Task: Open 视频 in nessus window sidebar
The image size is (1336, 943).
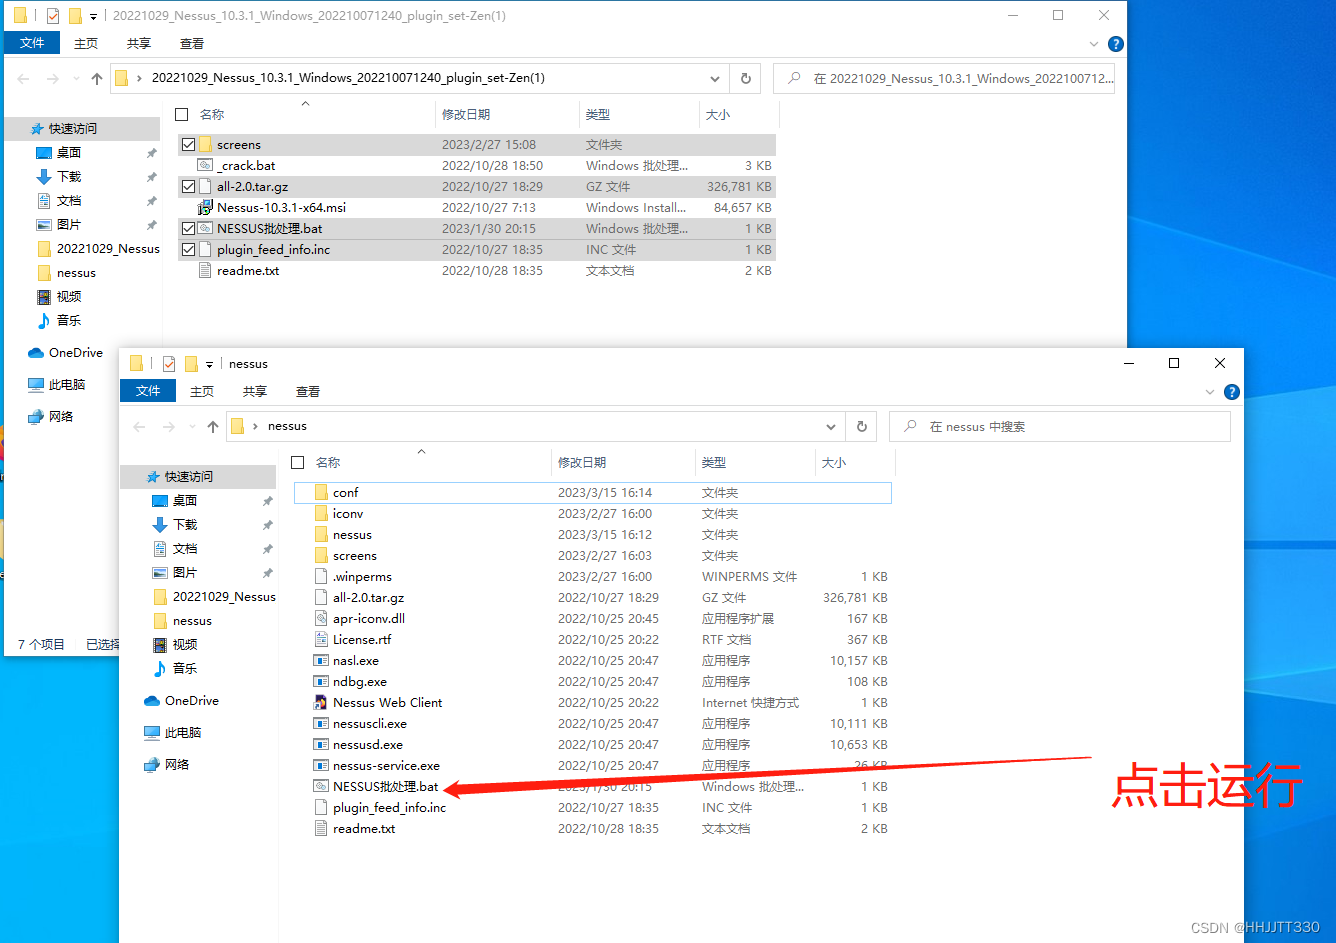Action: [185, 645]
